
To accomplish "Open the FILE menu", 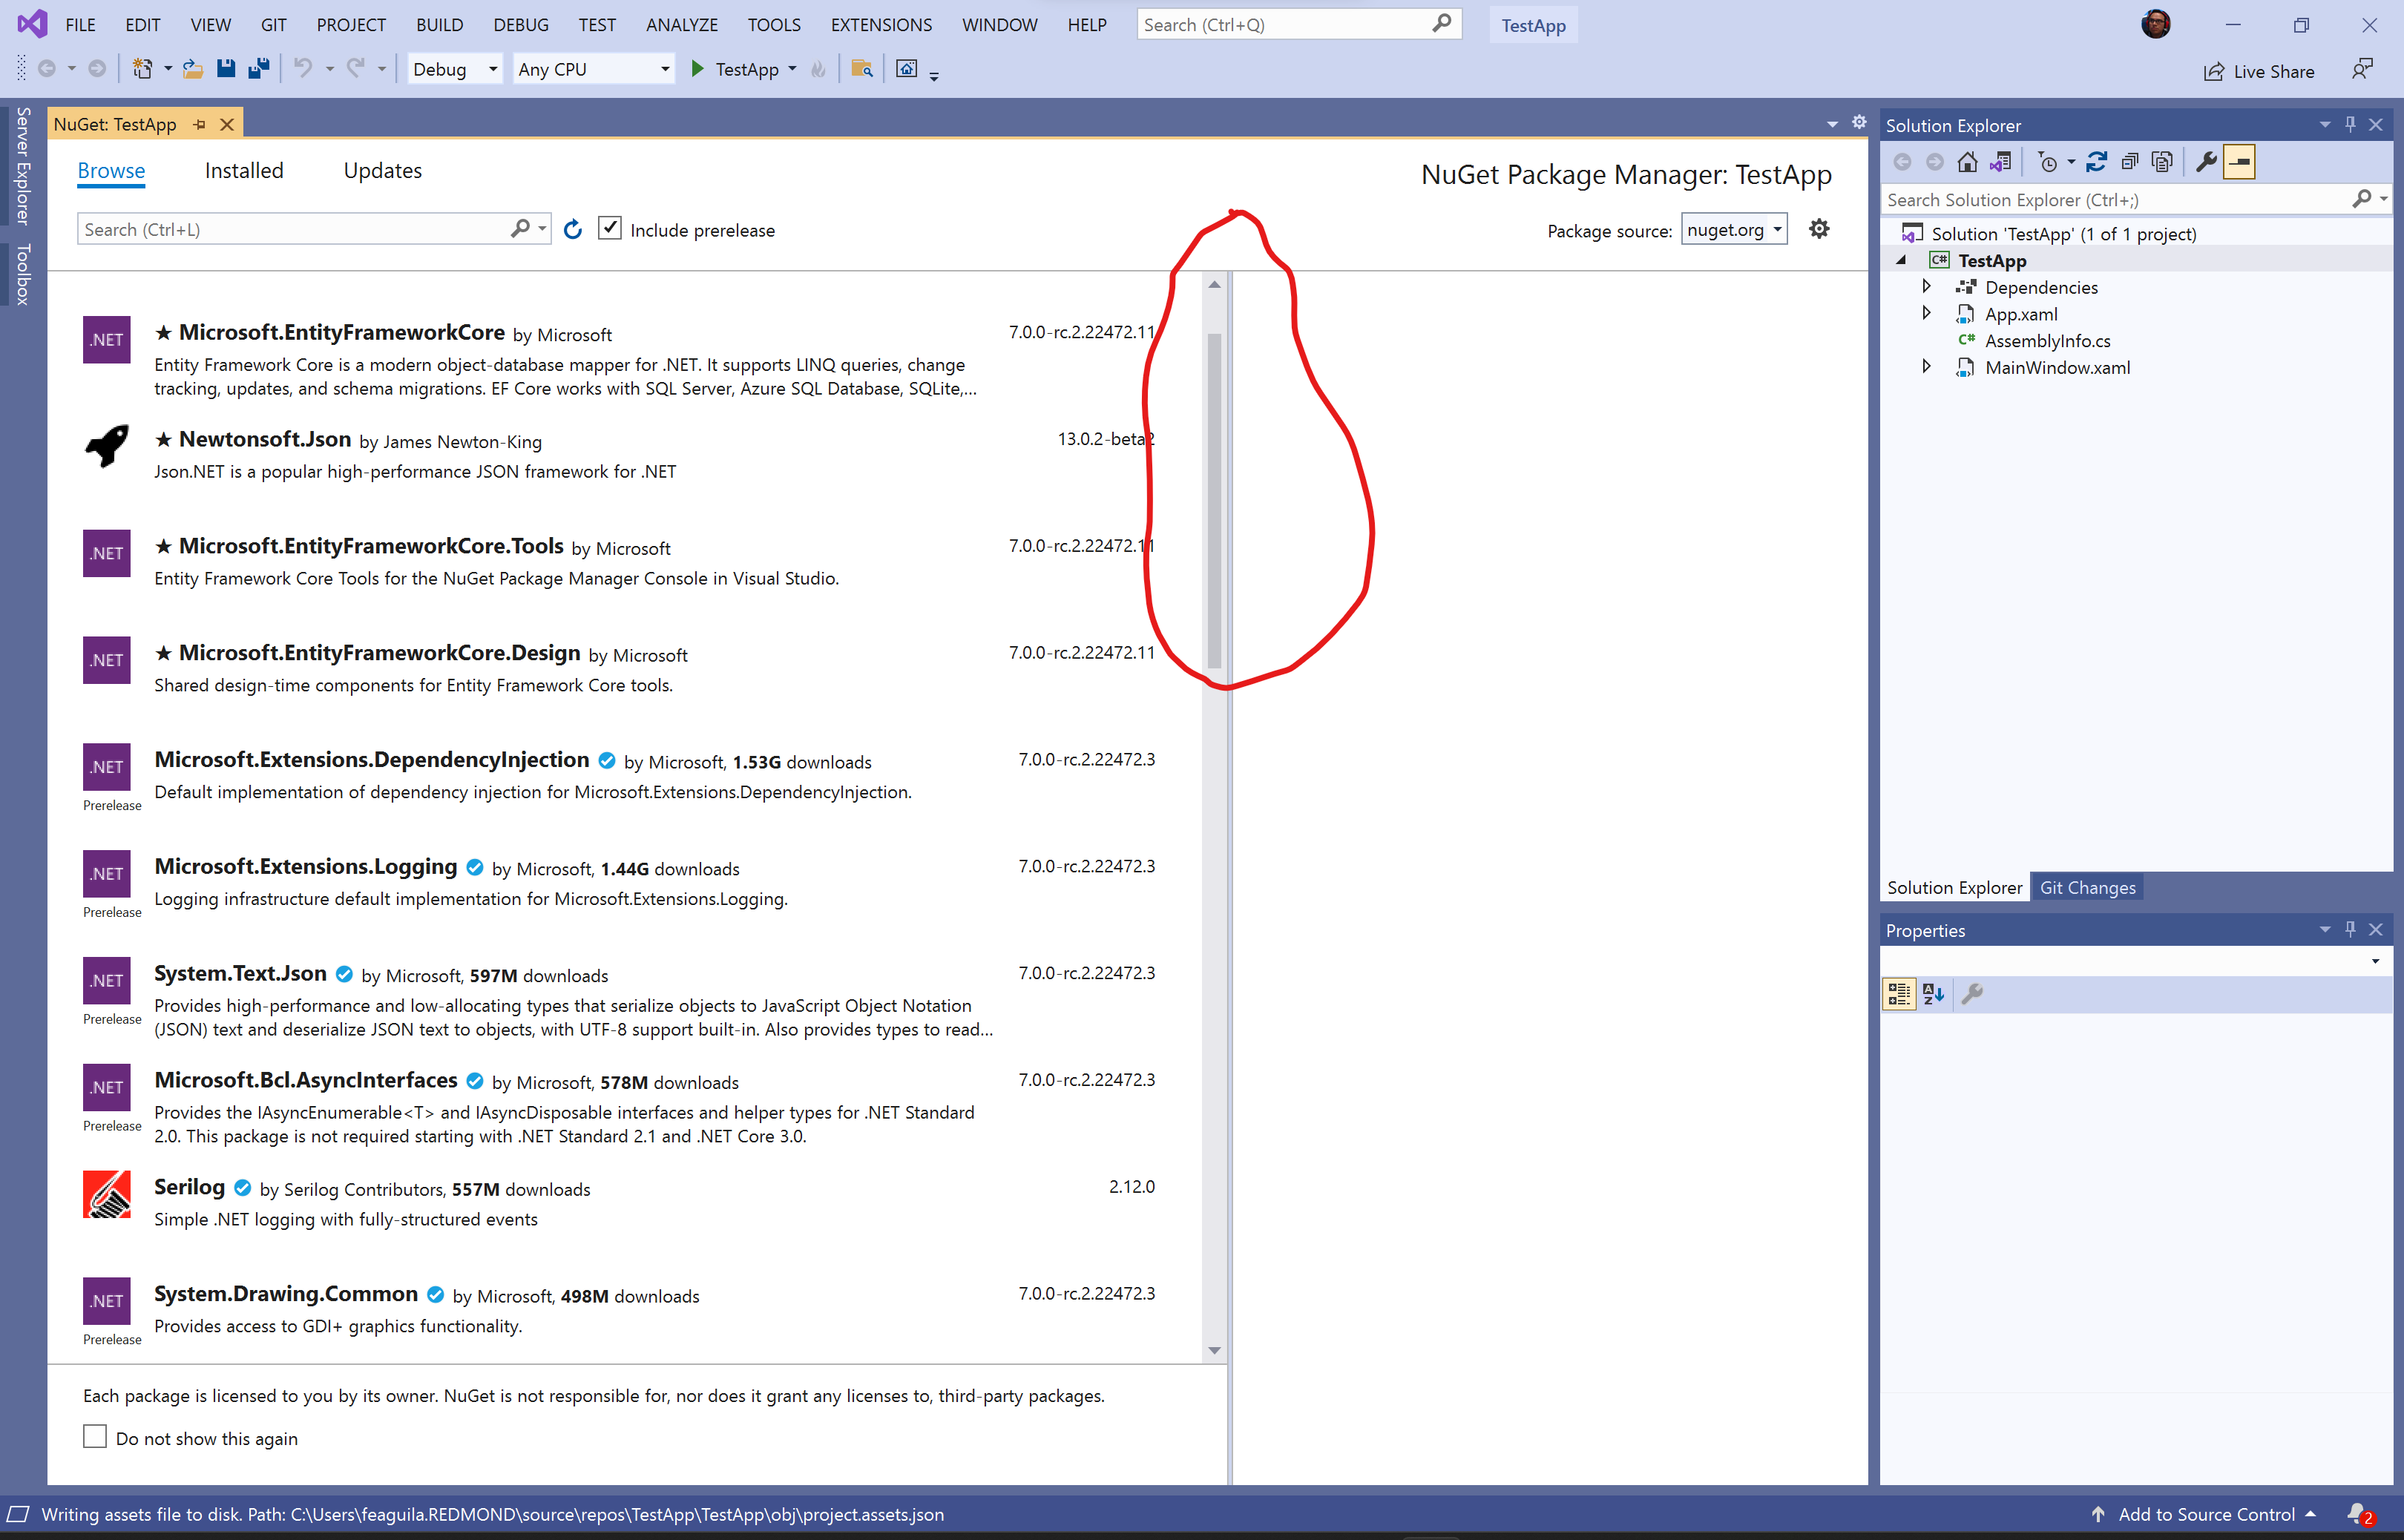I will (80, 25).
